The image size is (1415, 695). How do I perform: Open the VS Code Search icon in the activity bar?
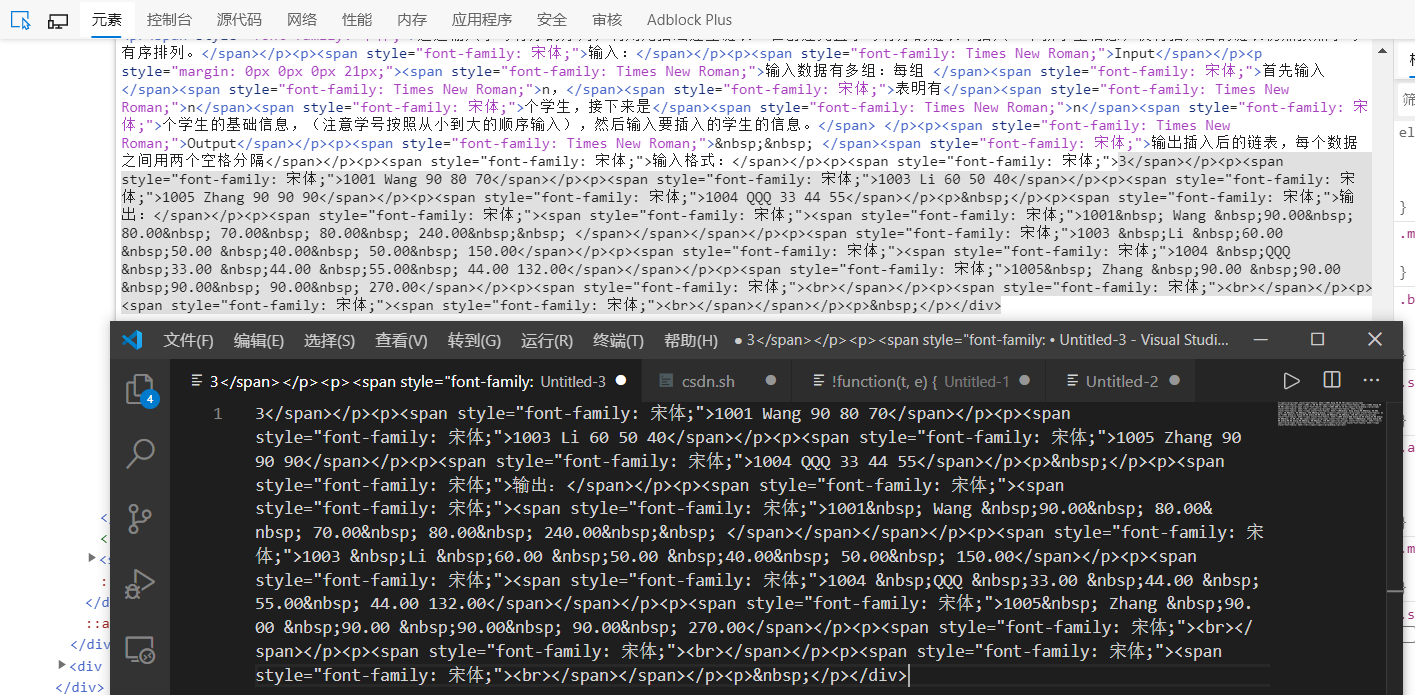click(141, 454)
